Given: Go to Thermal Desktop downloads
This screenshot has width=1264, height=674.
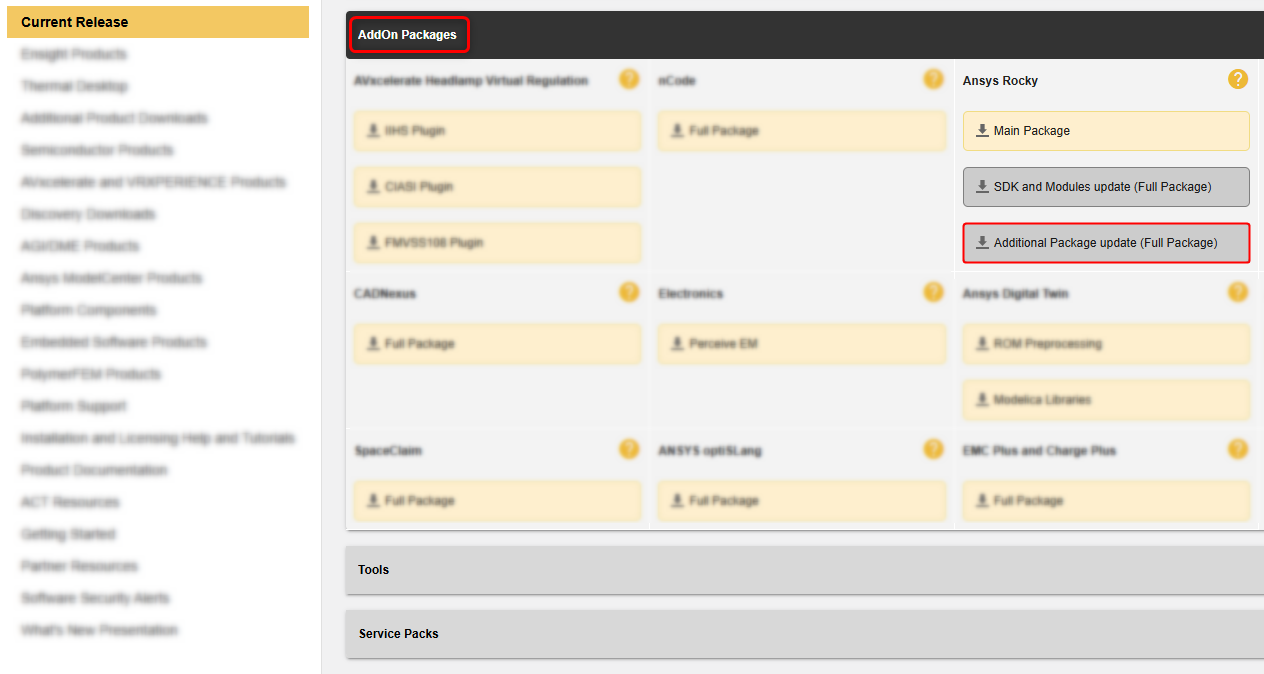Looking at the screenshot, I should (x=74, y=86).
